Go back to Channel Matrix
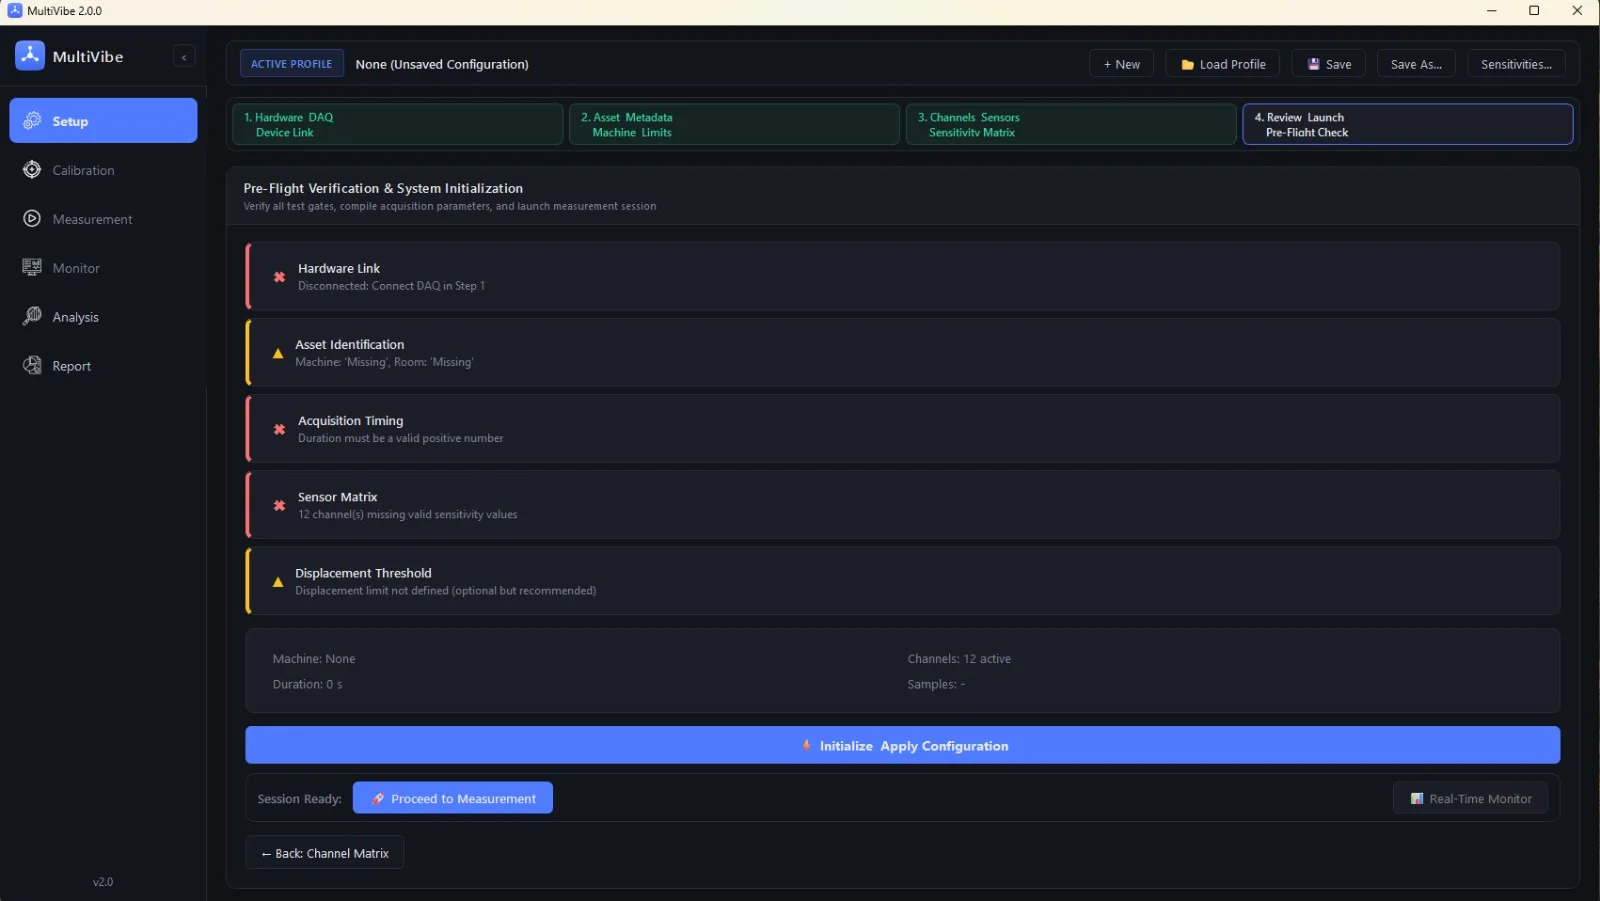 coord(325,853)
